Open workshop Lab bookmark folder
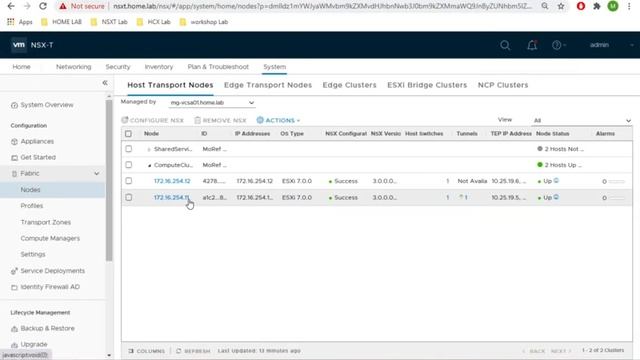This screenshot has height=360, width=640. pos(204,22)
